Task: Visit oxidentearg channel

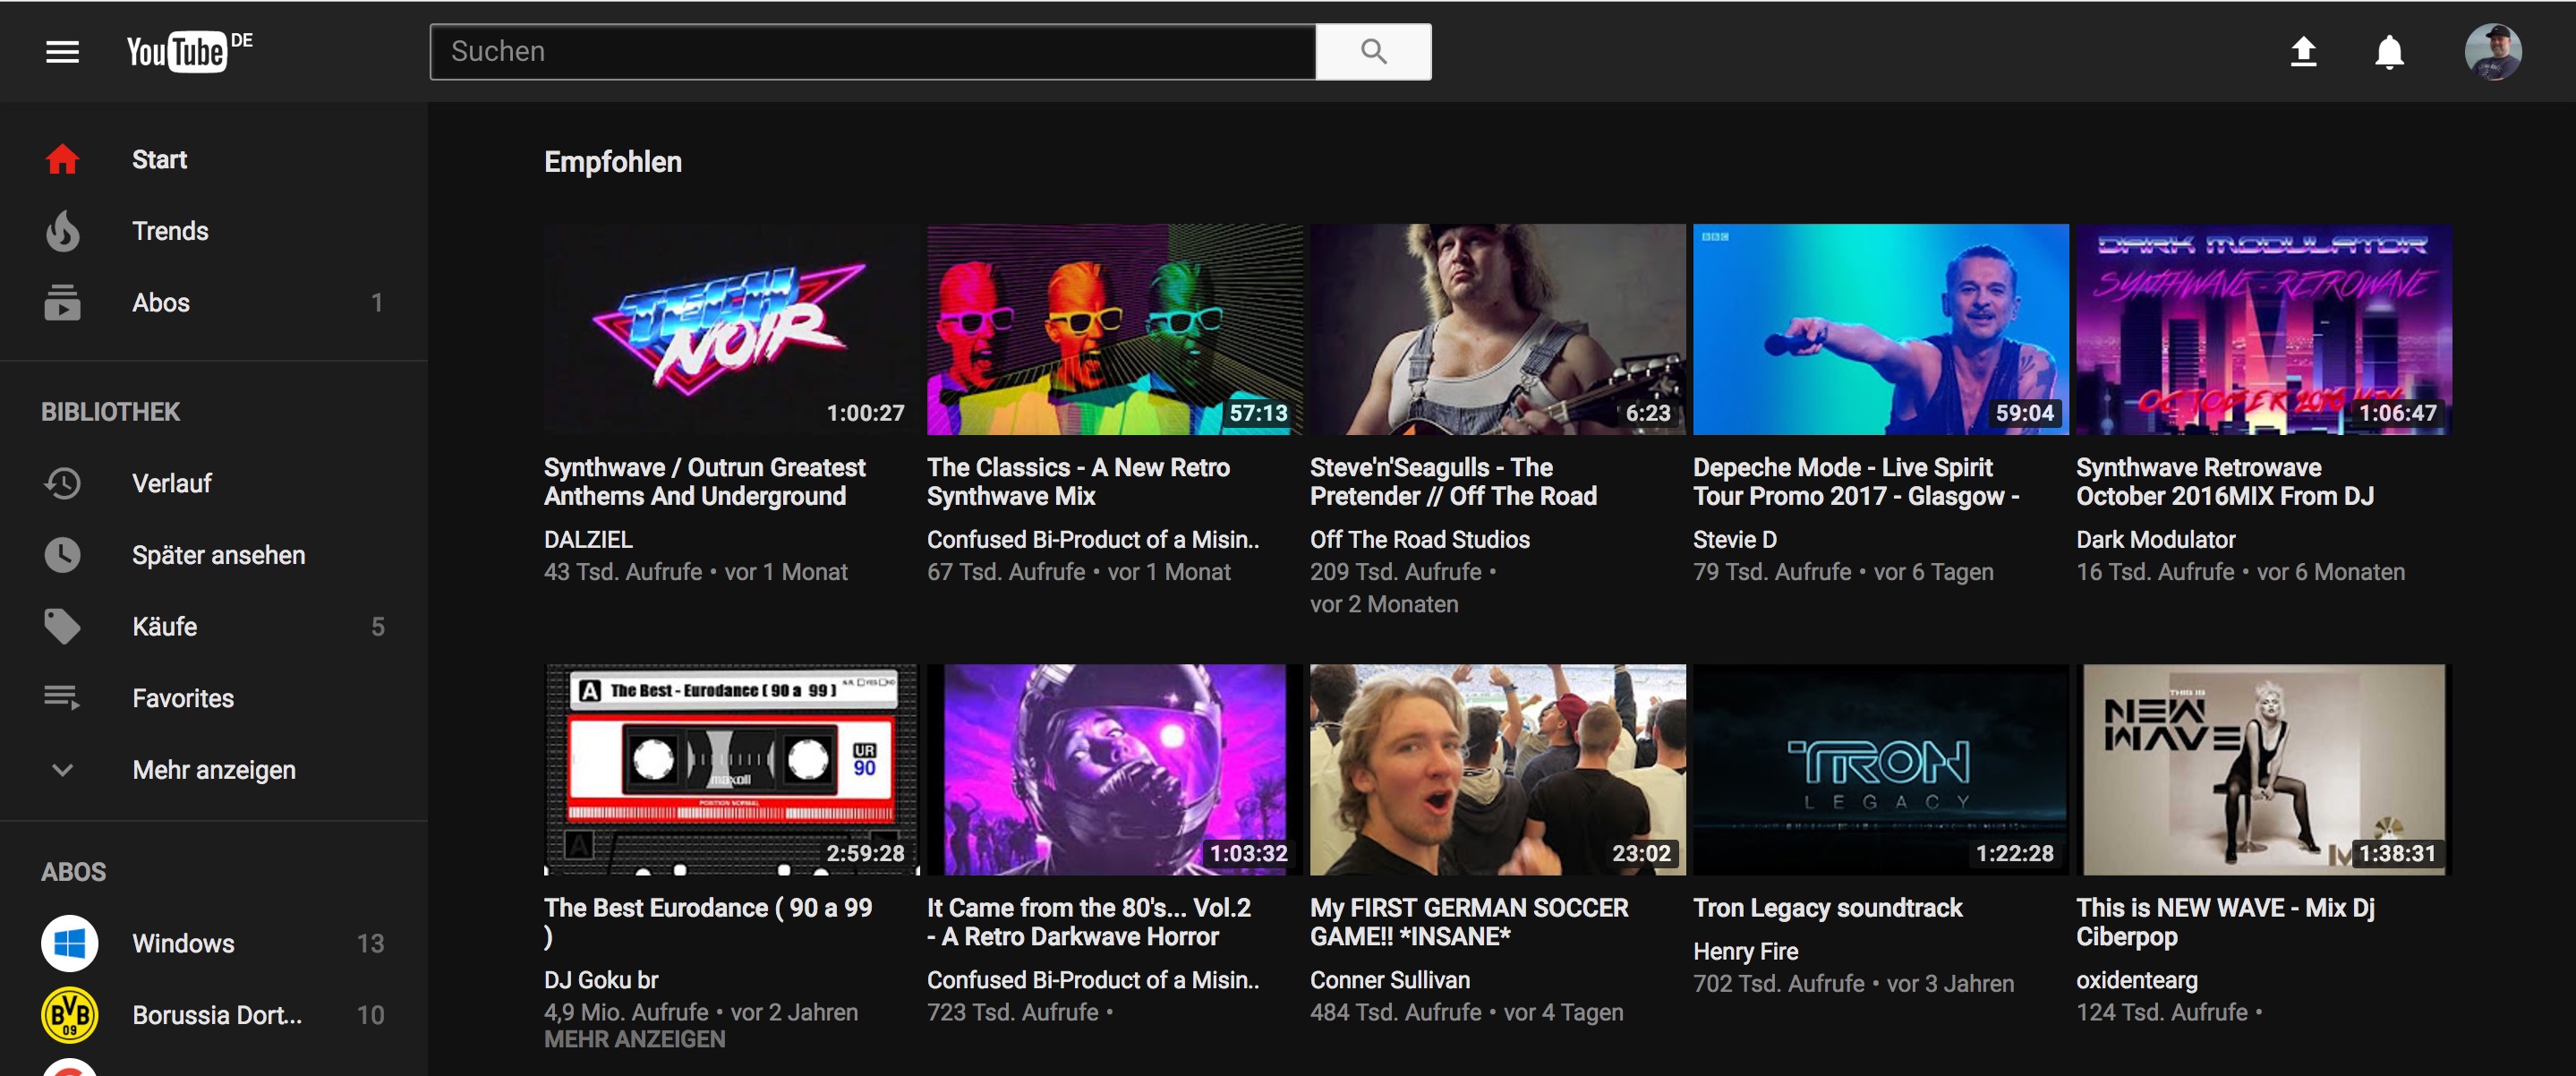Action: 2137,980
